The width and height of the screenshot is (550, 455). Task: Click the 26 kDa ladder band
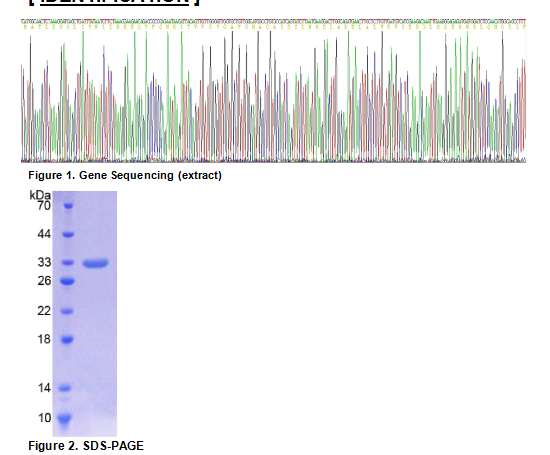(x=67, y=281)
